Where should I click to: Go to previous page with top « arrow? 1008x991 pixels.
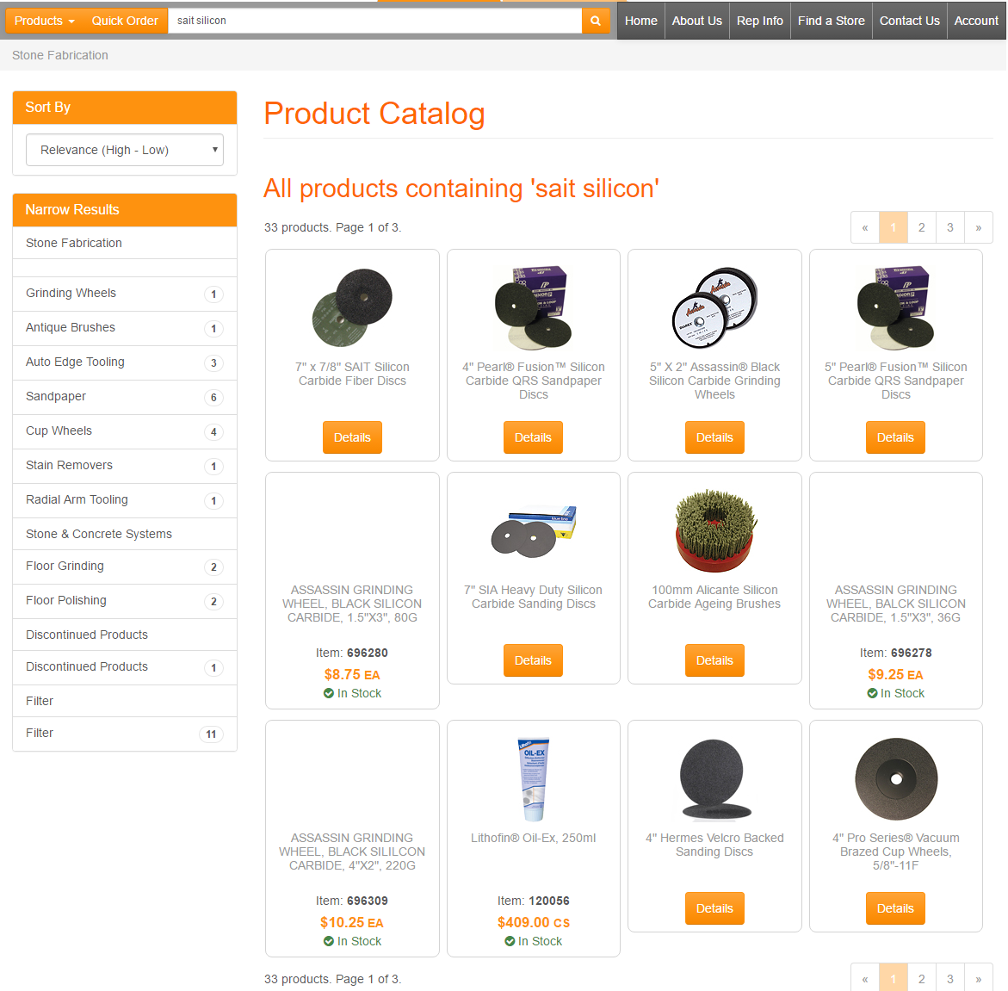[x=865, y=228]
